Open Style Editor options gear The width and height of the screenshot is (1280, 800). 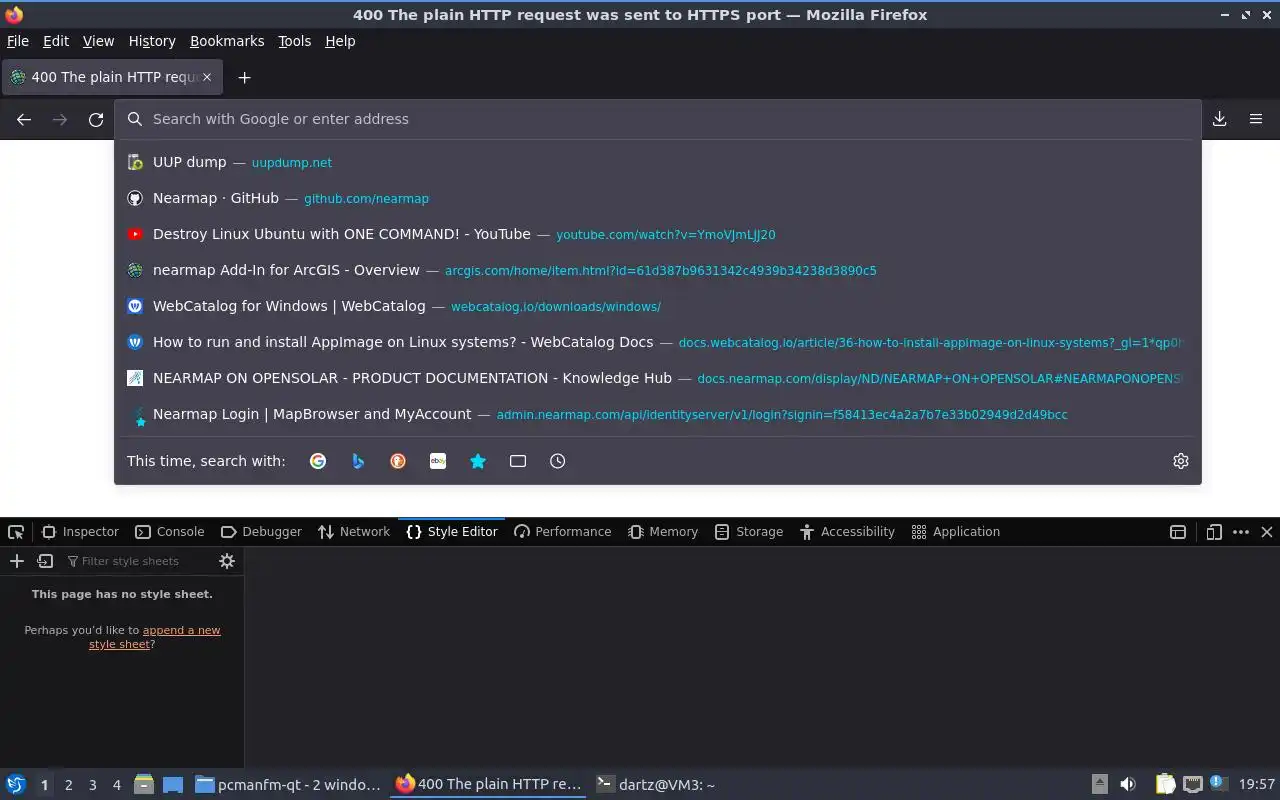coord(227,561)
